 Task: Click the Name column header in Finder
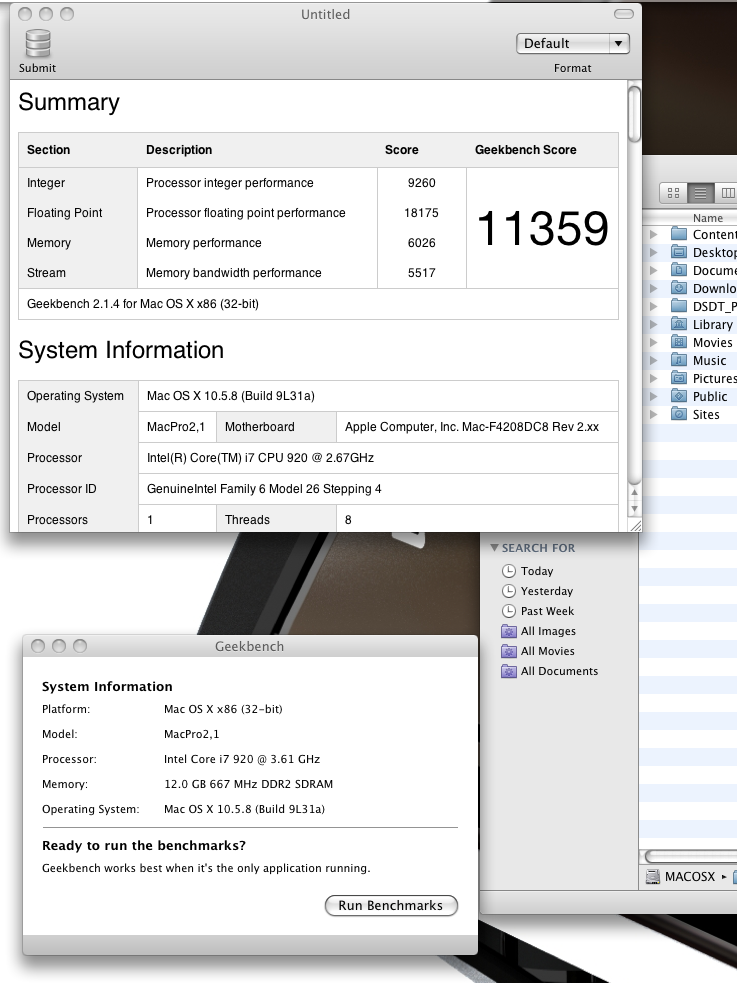(708, 218)
